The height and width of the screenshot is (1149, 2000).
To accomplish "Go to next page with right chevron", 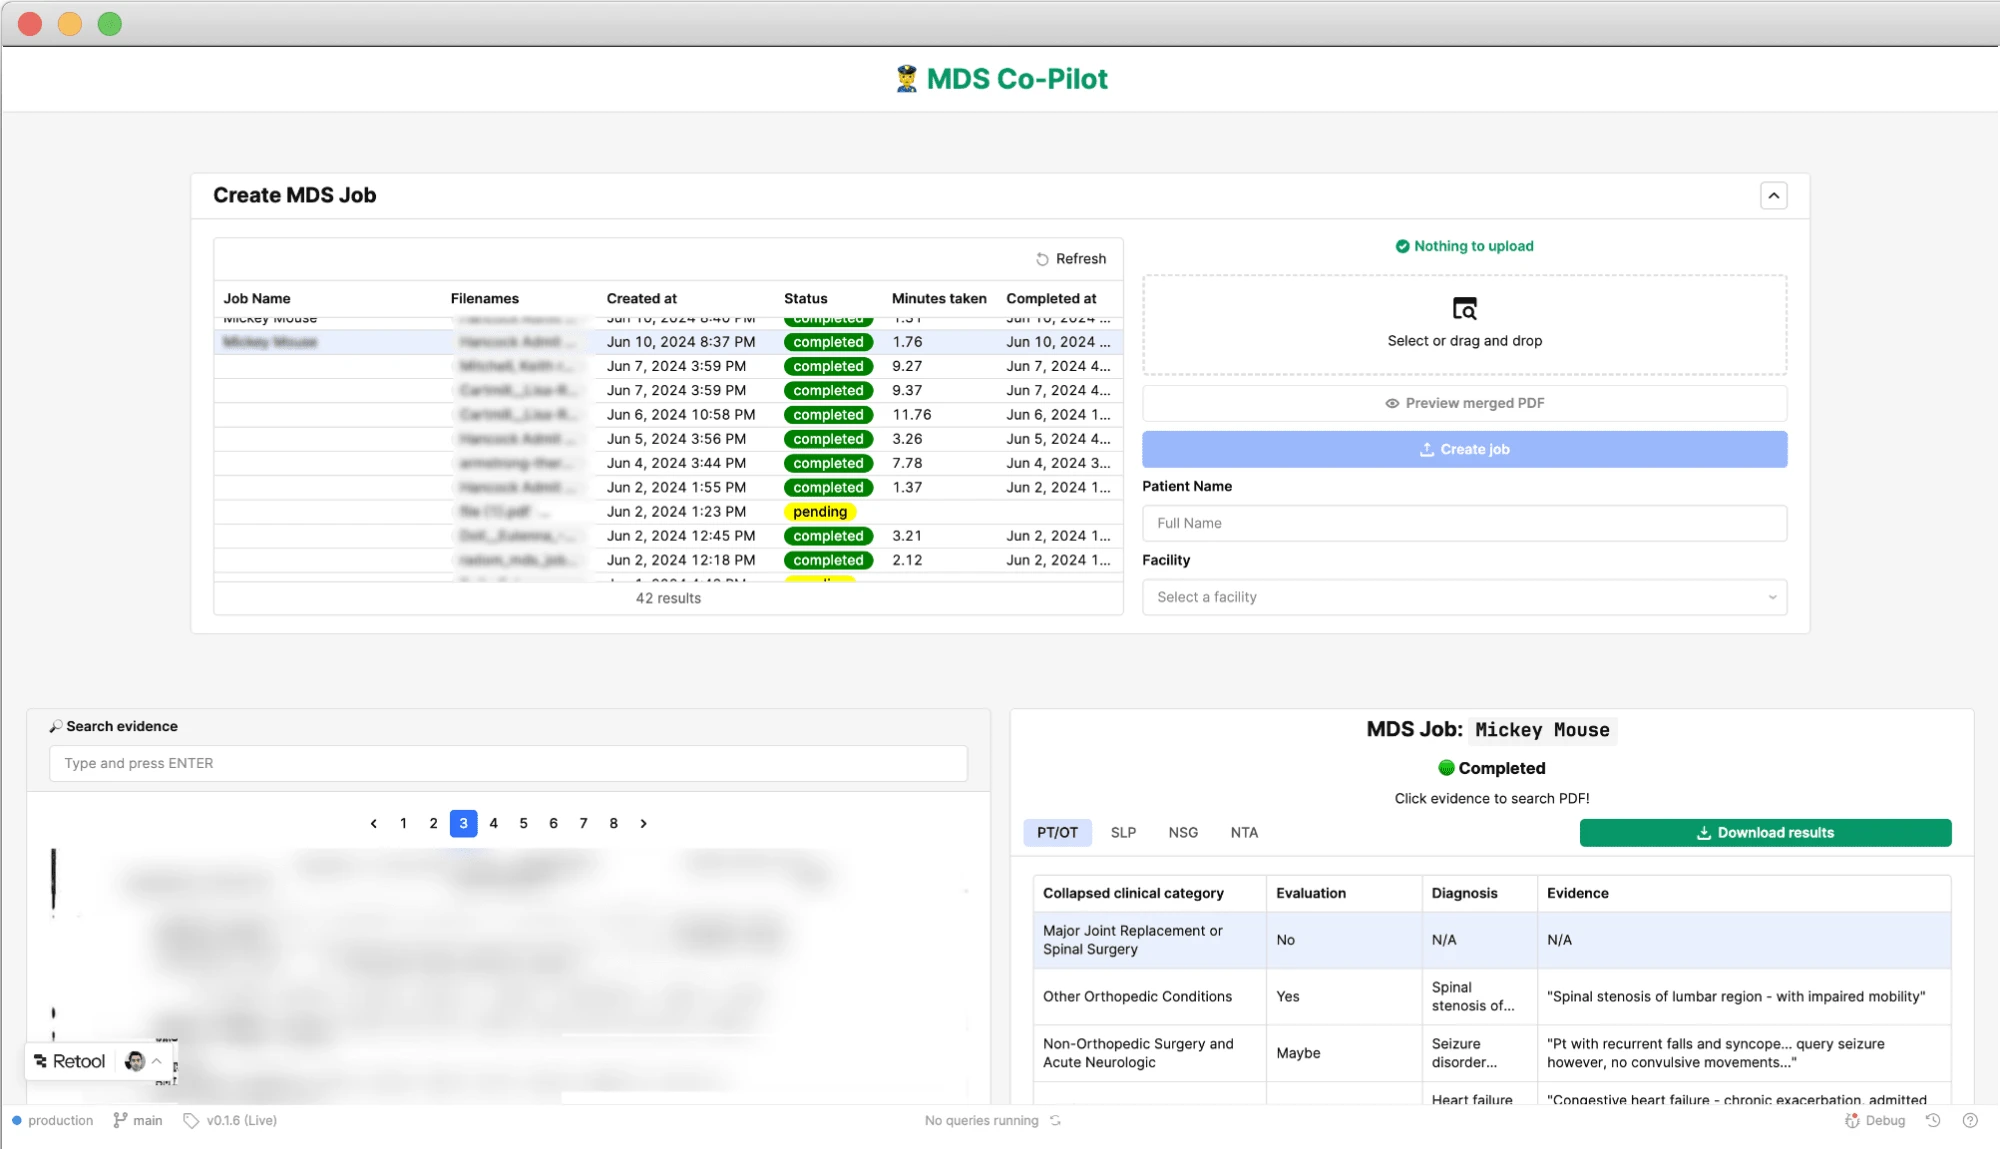I will point(643,824).
